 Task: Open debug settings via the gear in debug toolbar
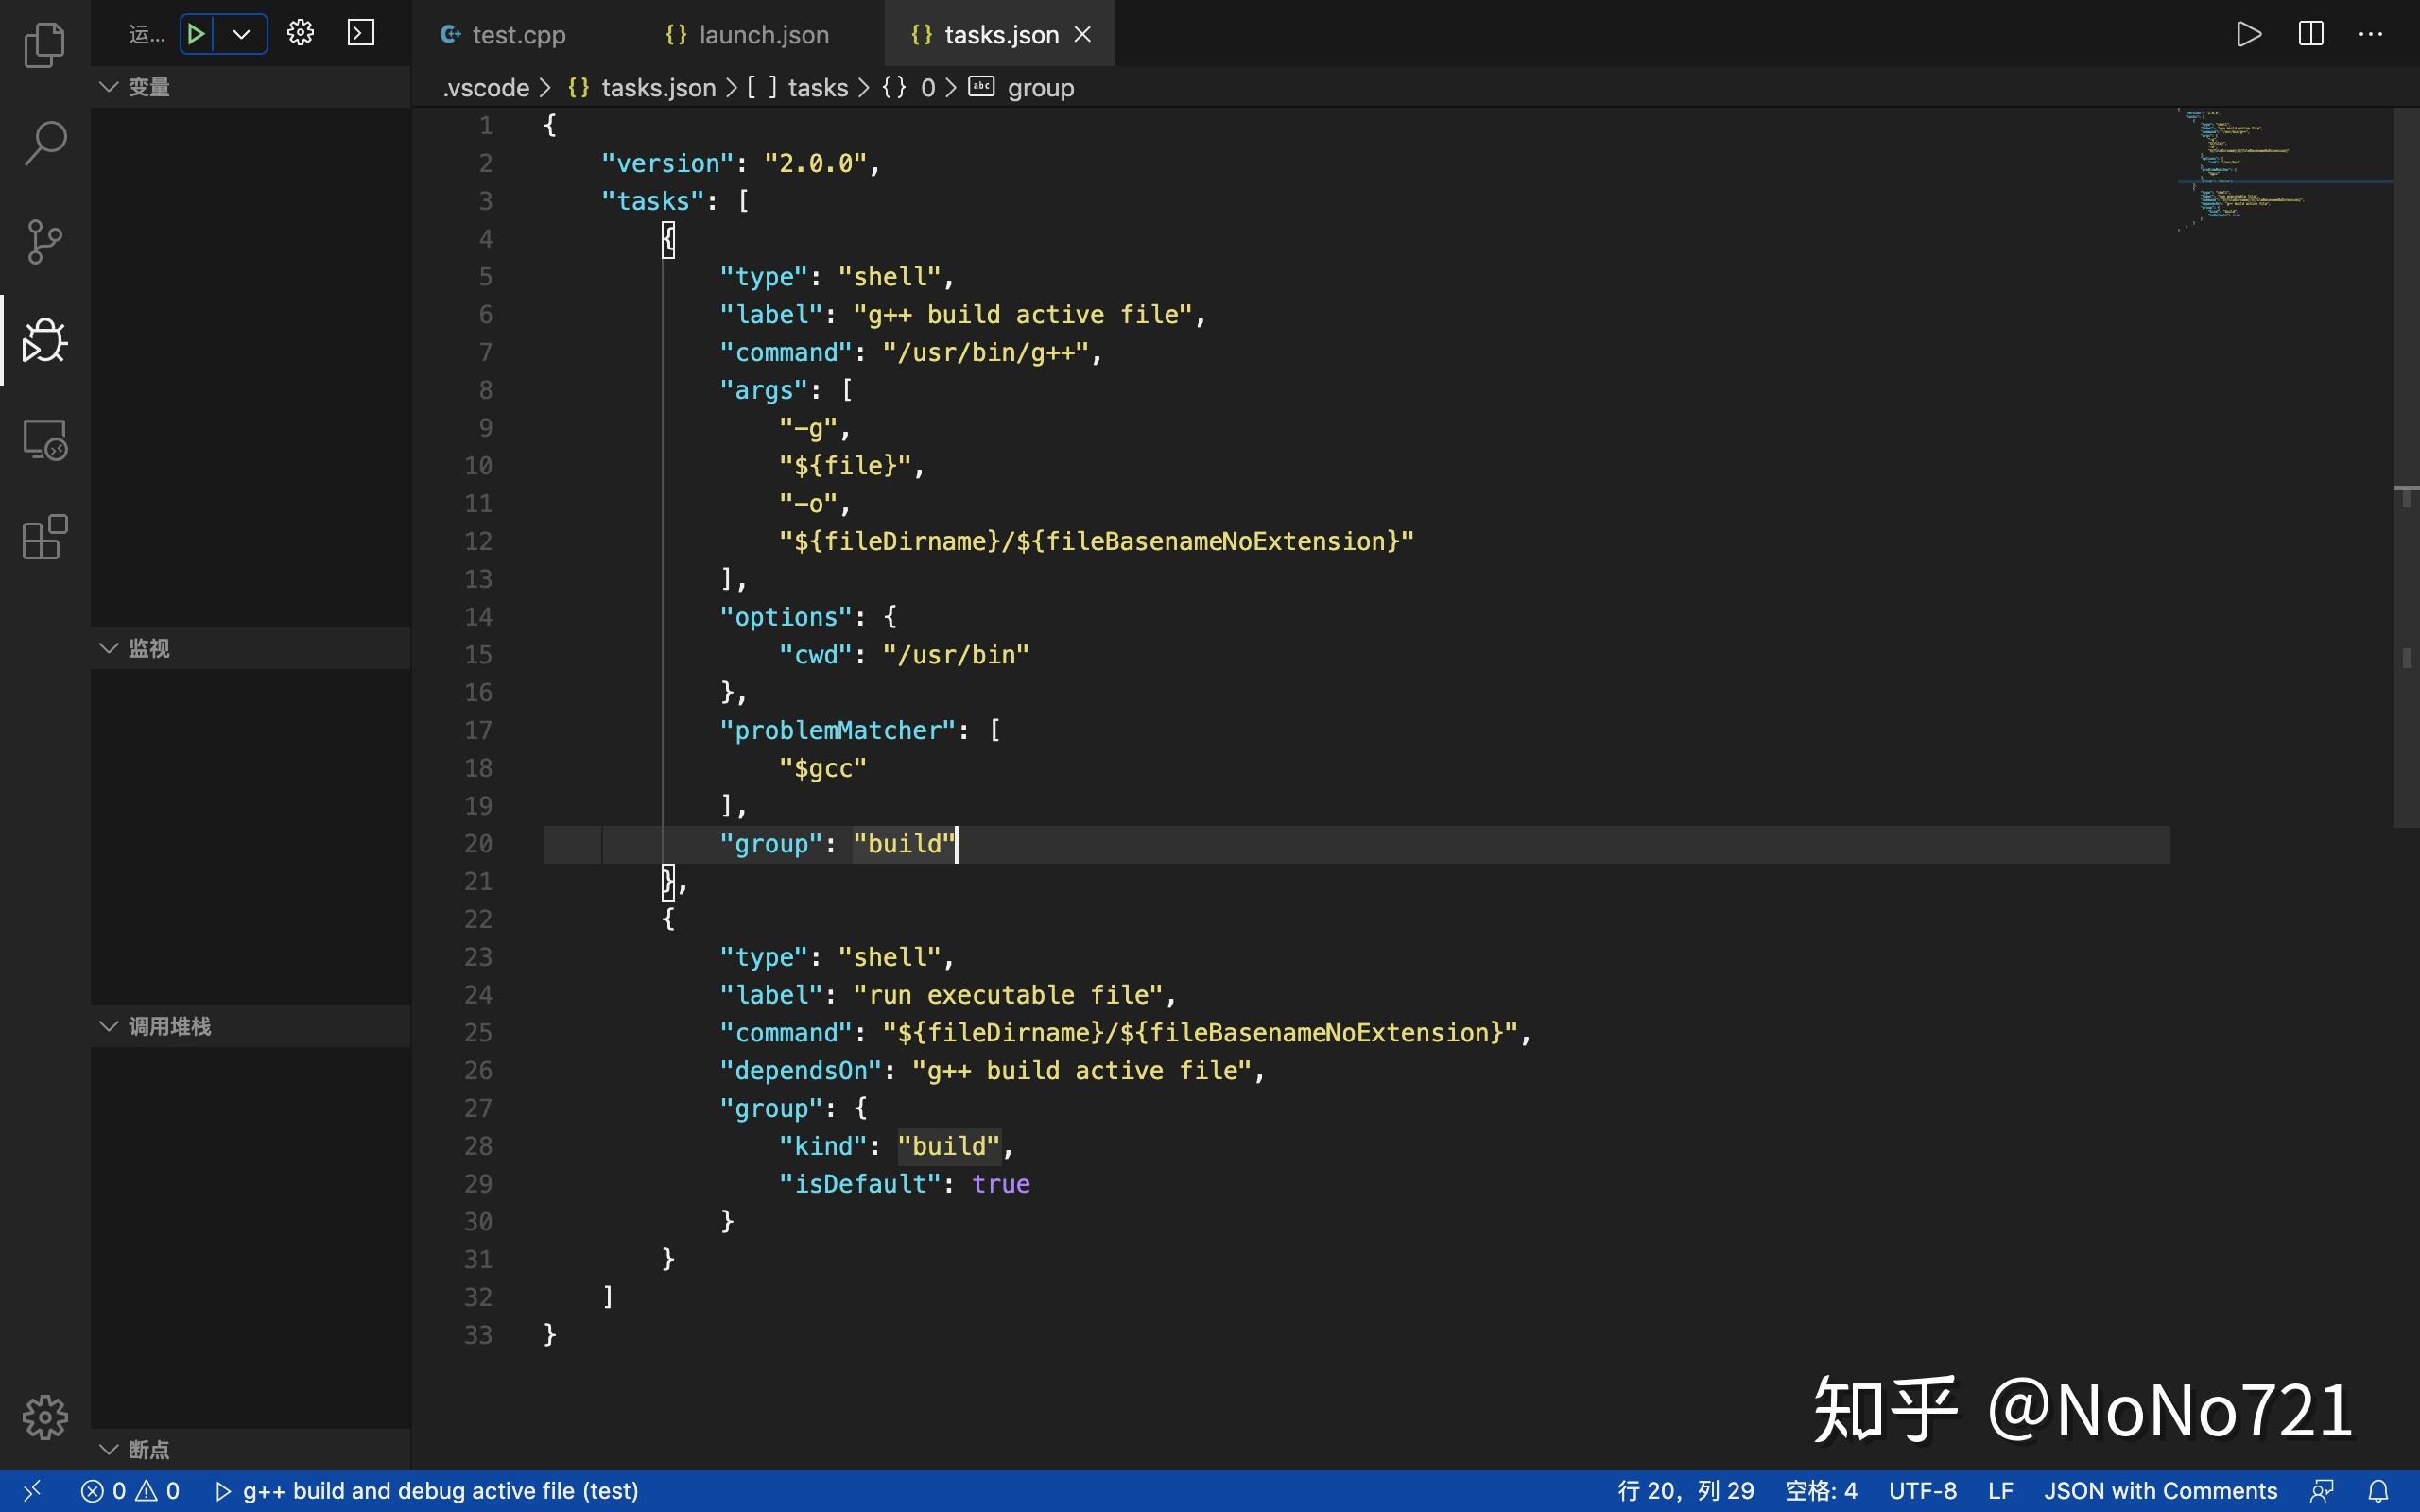(299, 33)
